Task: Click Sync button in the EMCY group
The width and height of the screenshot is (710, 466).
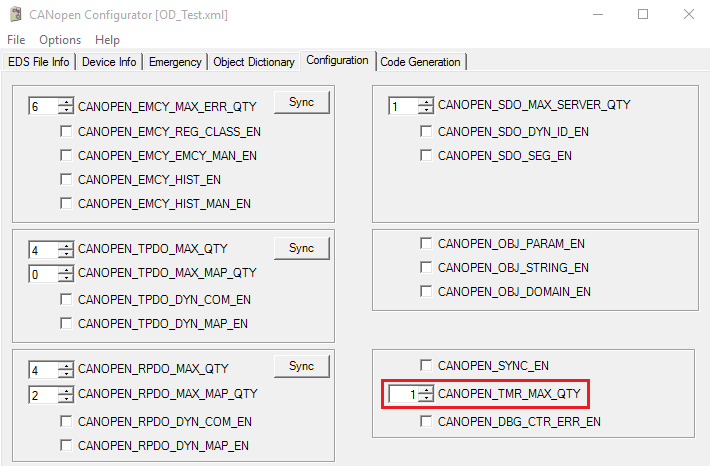Action: click(x=302, y=102)
